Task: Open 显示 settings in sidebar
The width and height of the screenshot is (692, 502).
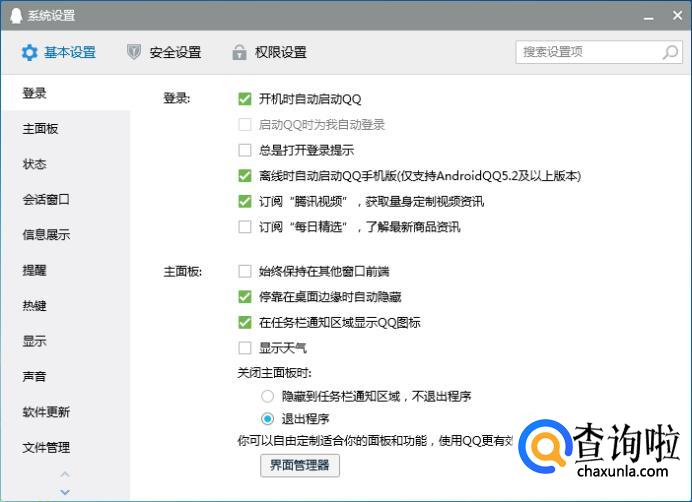Action: pos(65,341)
